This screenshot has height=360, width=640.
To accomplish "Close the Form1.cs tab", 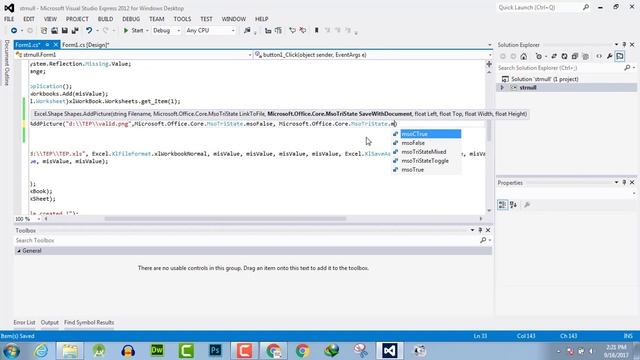I will click(x=56, y=45).
